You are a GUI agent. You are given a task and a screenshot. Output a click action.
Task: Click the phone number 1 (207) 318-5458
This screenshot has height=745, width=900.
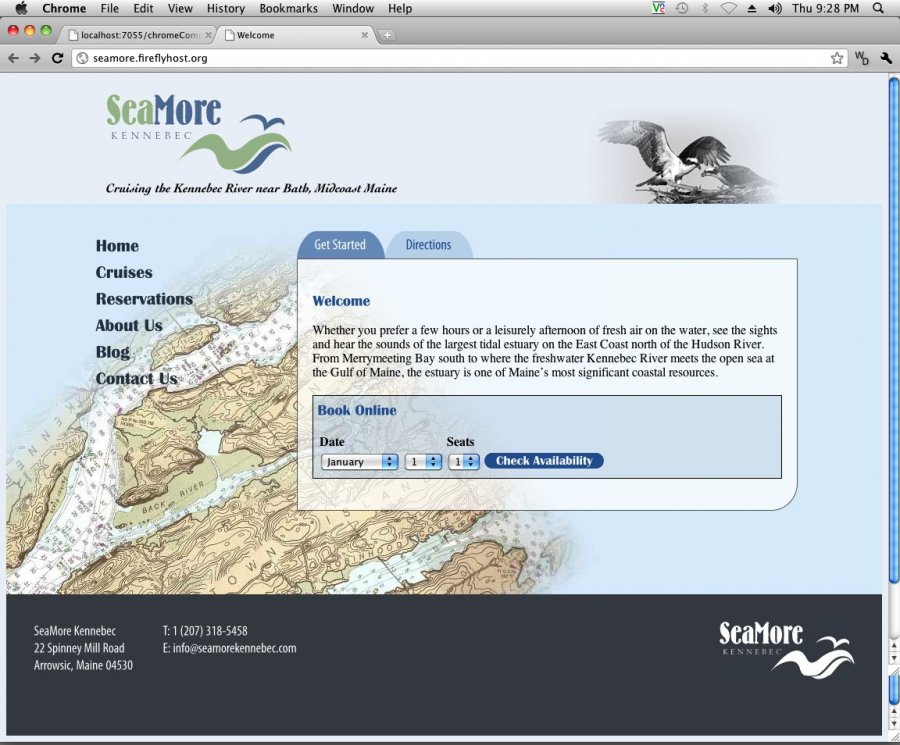click(x=210, y=631)
